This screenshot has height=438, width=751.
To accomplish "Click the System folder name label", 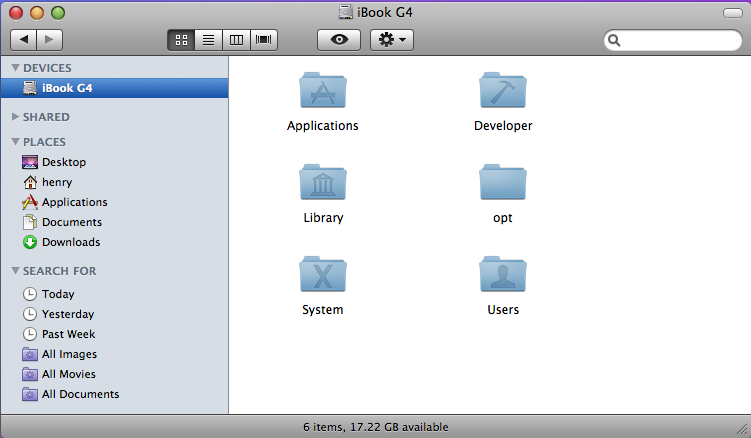I will [x=323, y=310].
